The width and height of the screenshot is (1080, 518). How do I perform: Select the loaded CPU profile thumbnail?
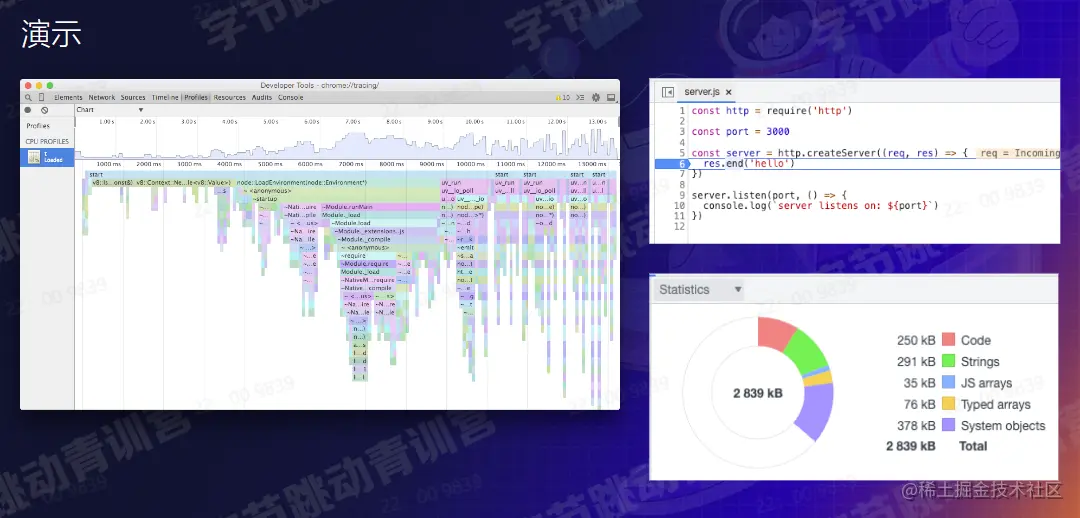(34, 157)
